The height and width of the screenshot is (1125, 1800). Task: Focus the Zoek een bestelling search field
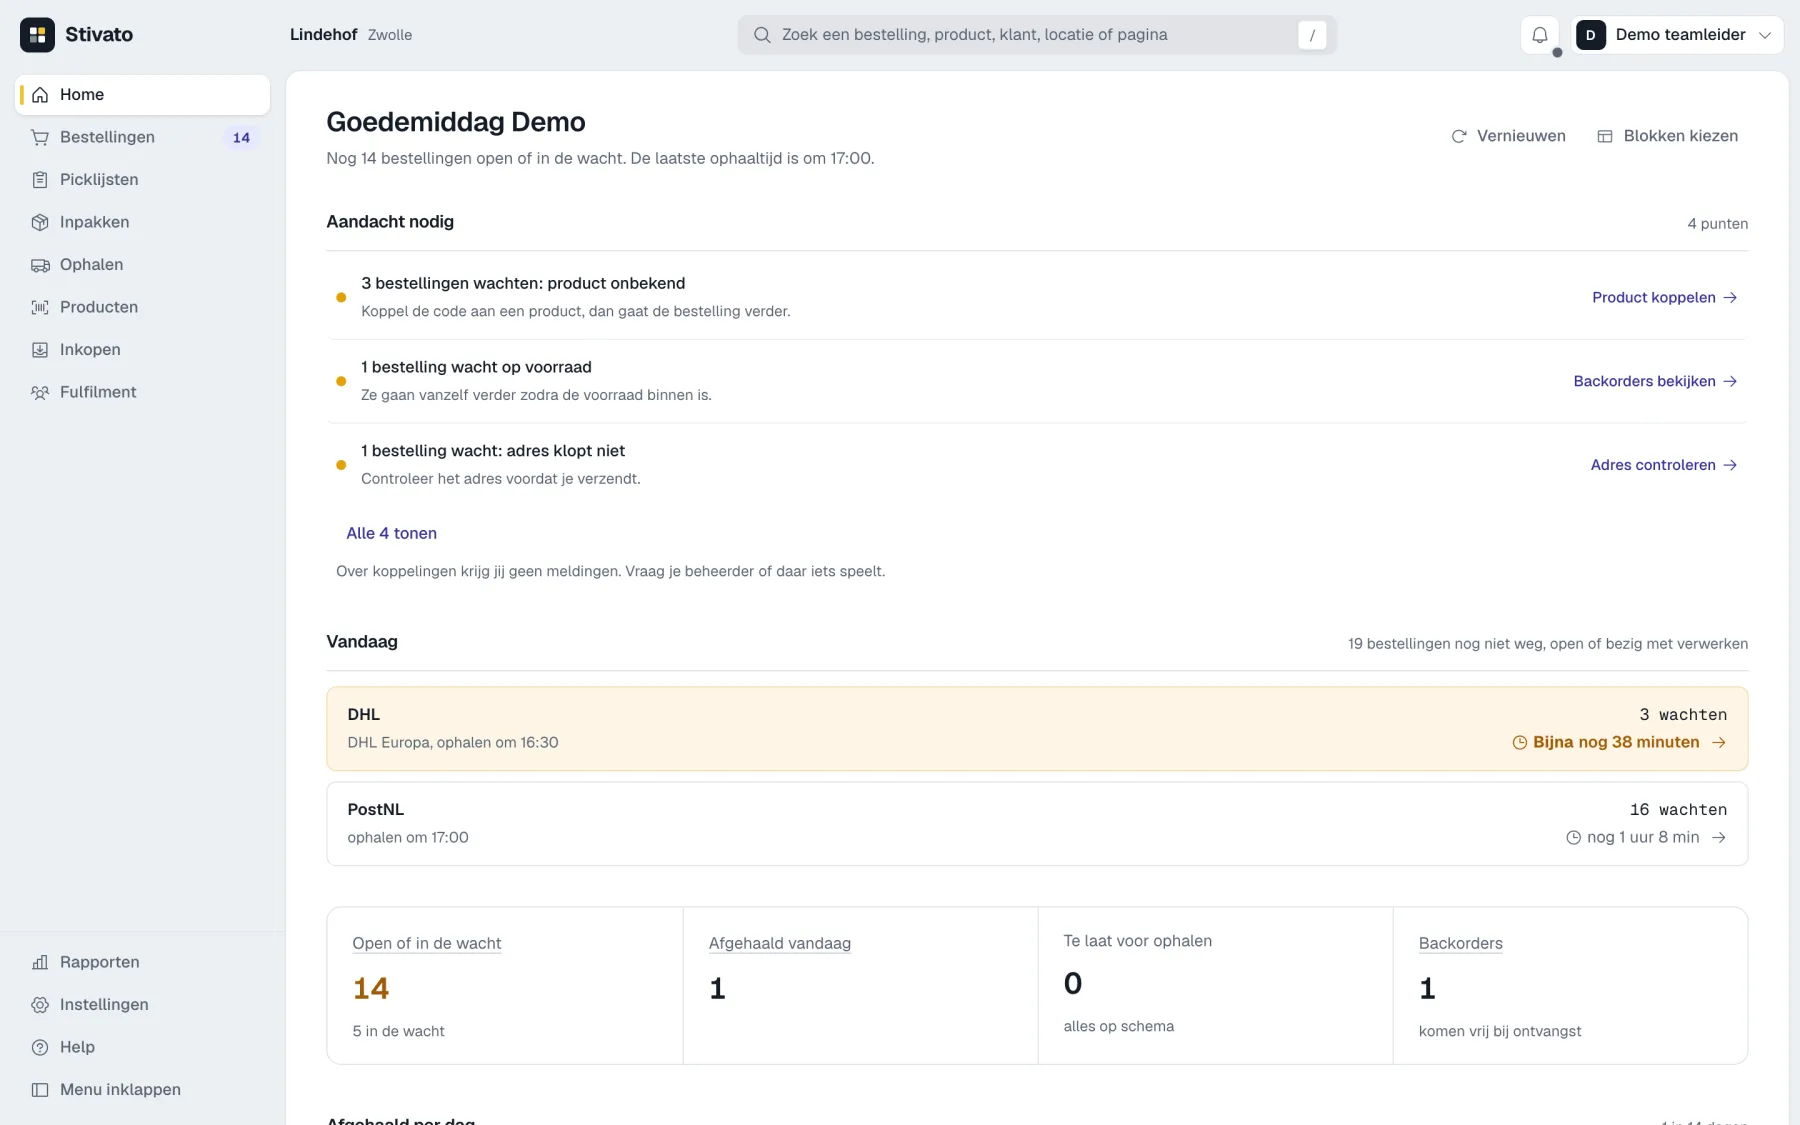click(x=1037, y=35)
